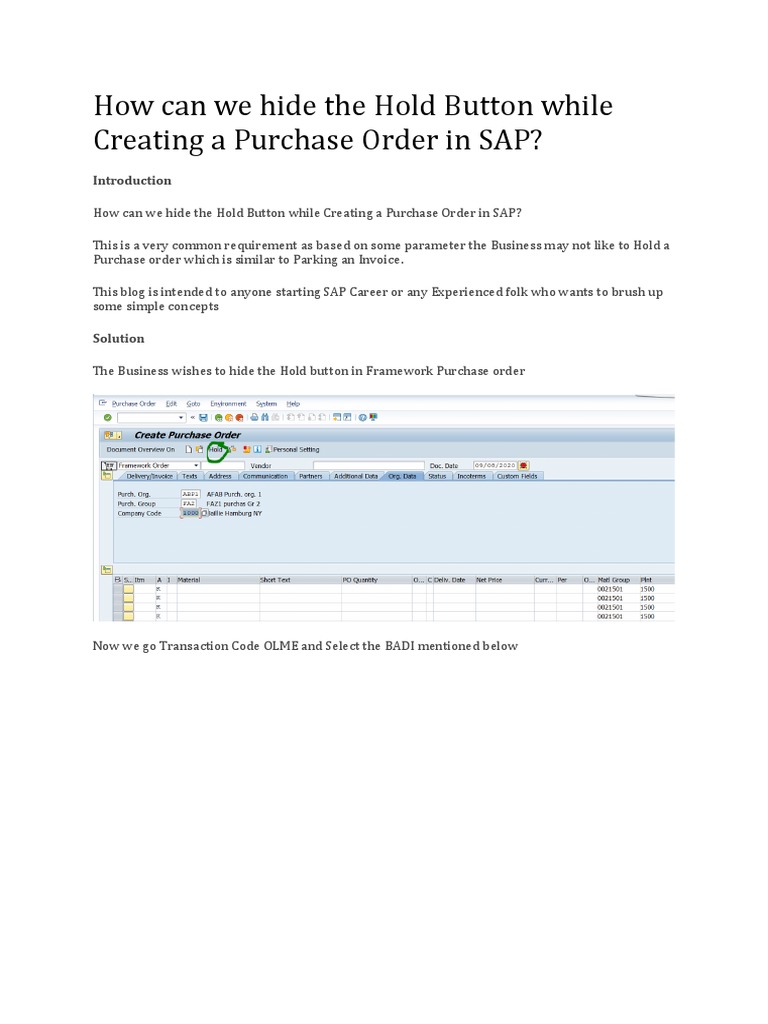Click the Matl Group column header
The height and width of the screenshot is (1024, 768).
tap(617, 580)
